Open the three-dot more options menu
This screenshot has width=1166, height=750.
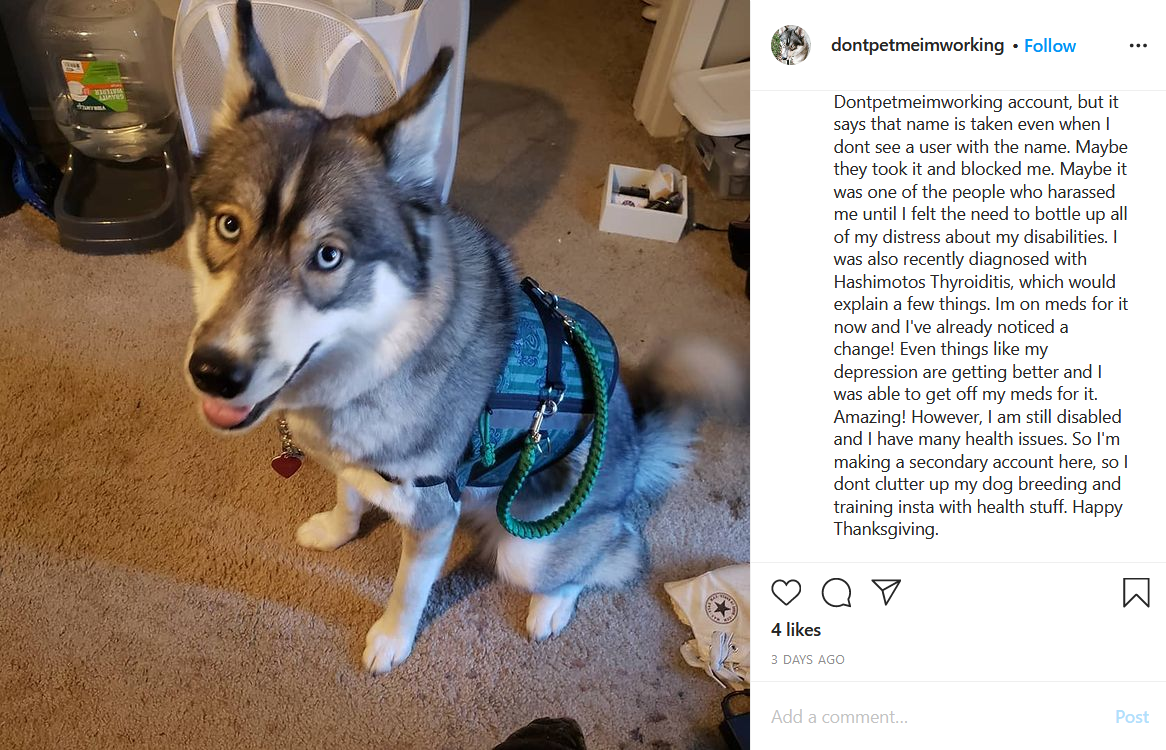(1138, 45)
